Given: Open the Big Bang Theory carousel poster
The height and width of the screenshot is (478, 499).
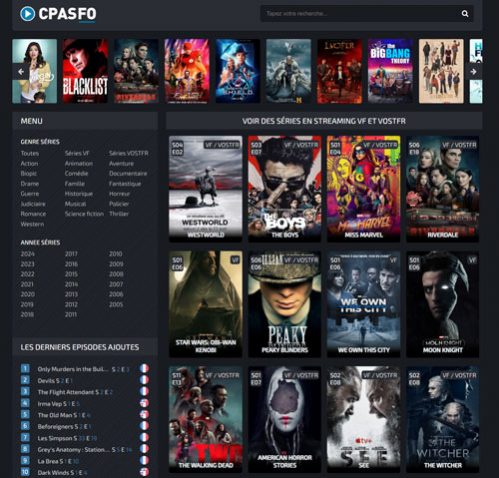Looking at the screenshot, I should tap(390, 71).
